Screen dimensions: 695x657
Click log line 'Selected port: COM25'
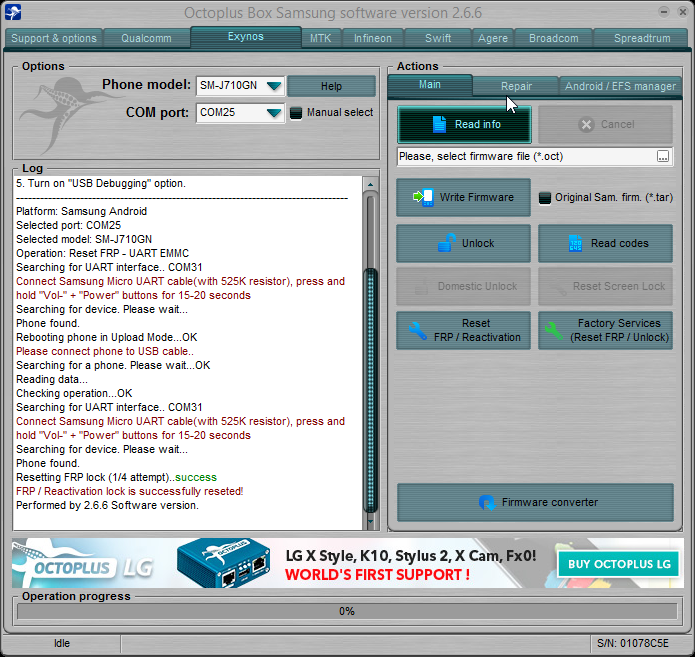click(x=68, y=225)
